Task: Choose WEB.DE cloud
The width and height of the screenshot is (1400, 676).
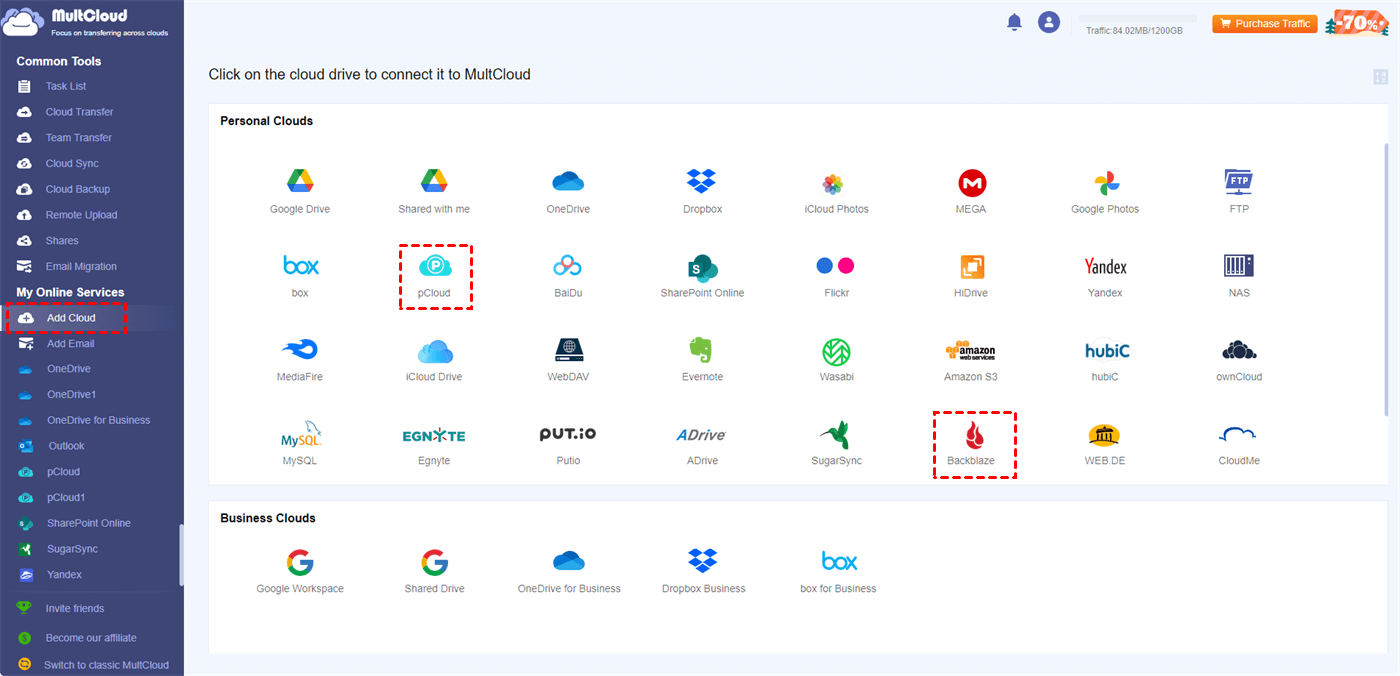Action: 1105,443
